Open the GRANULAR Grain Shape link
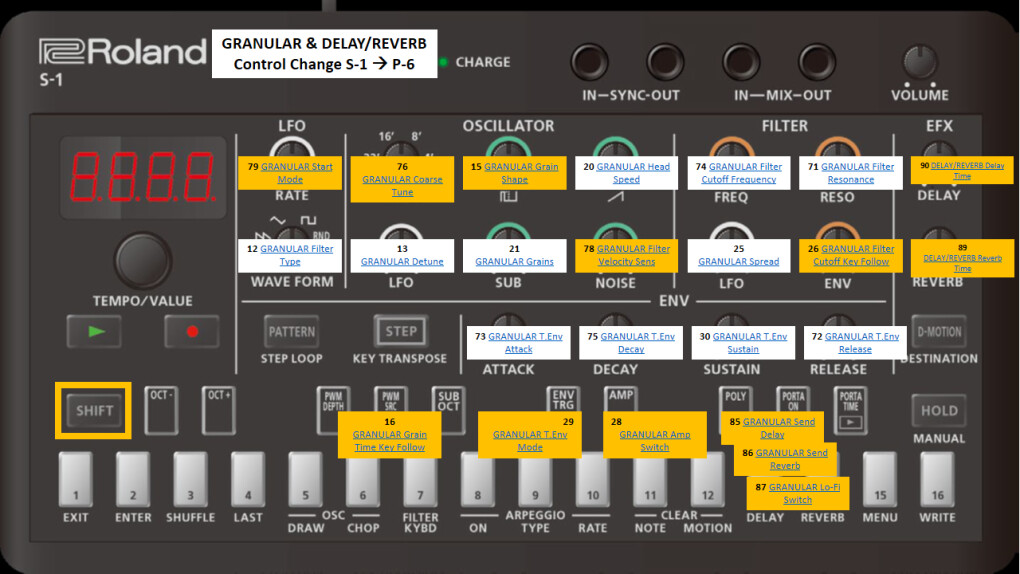The height and width of the screenshot is (574, 1020). point(520,173)
